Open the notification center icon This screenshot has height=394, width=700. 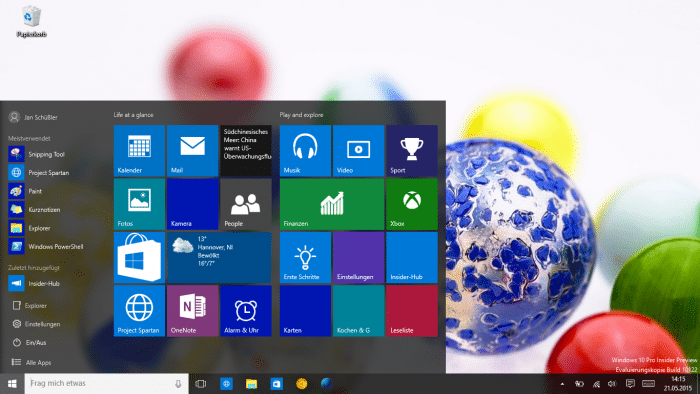click(630, 384)
